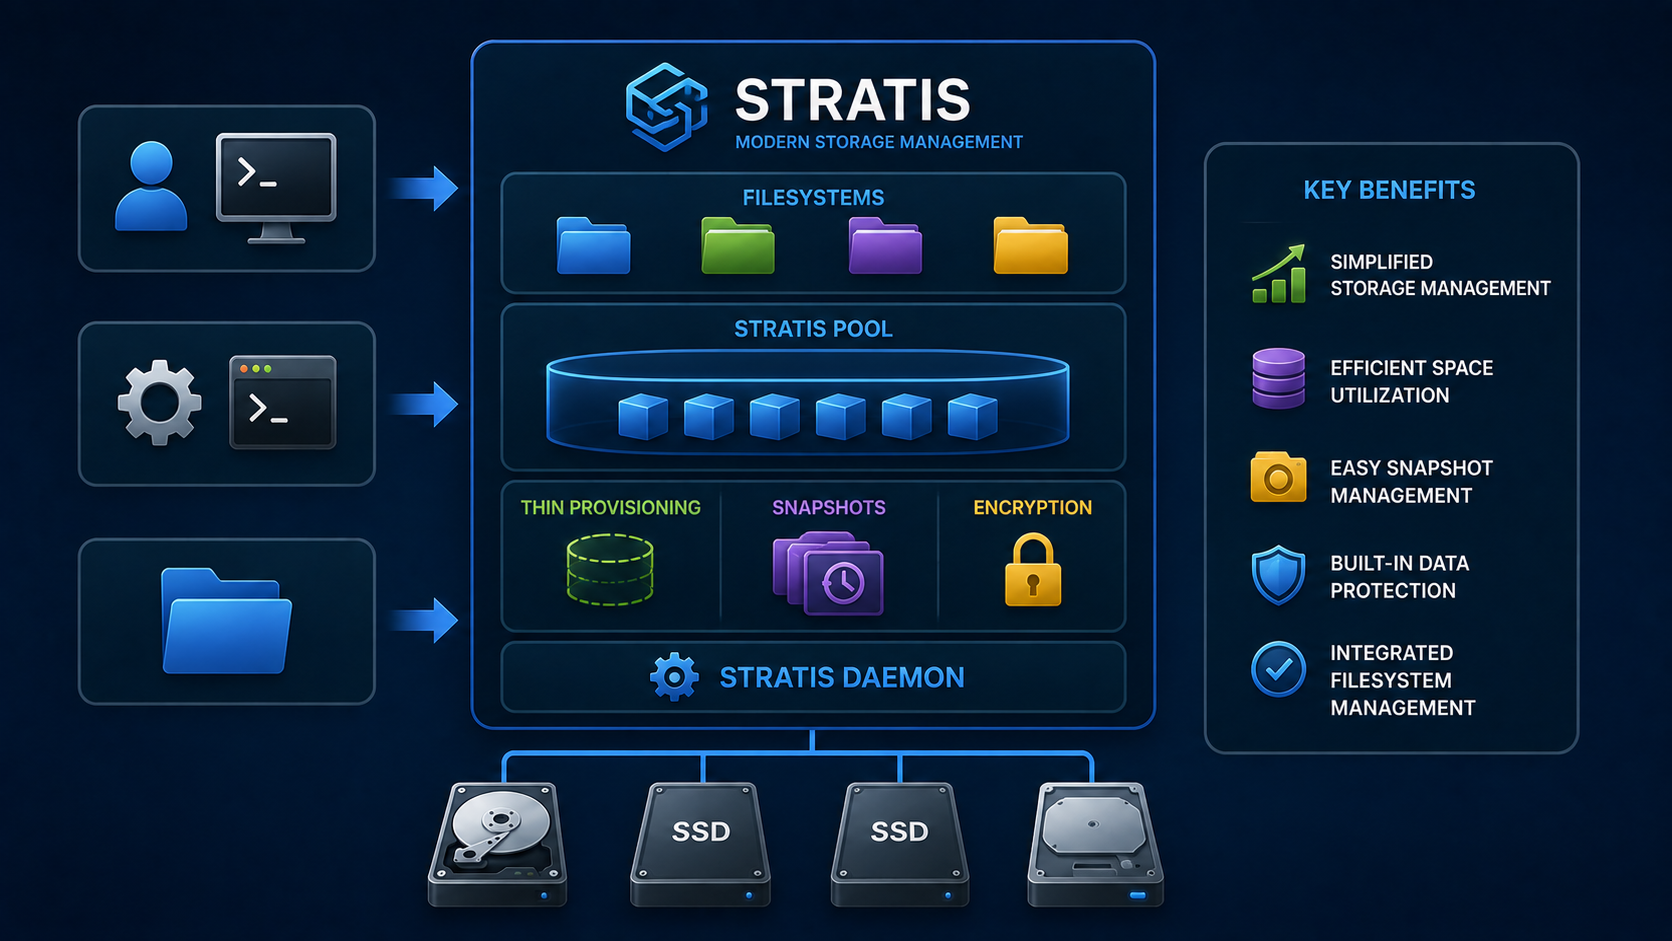Click the purple database stack icon
This screenshot has height=941, width=1672.
point(1279,379)
